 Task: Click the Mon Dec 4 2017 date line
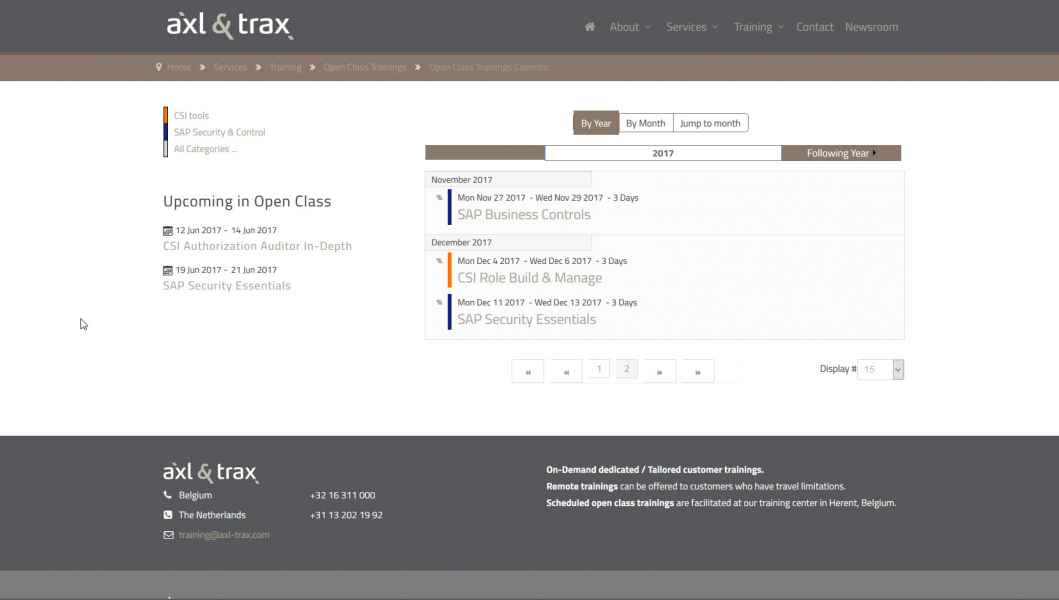pyautogui.click(x=542, y=261)
